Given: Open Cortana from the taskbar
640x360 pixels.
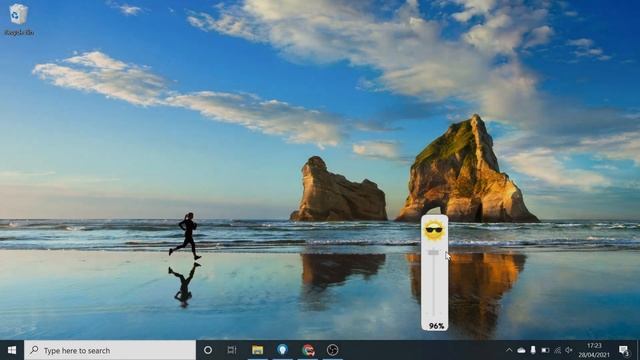Looking at the screenshot, I should 208,350.
